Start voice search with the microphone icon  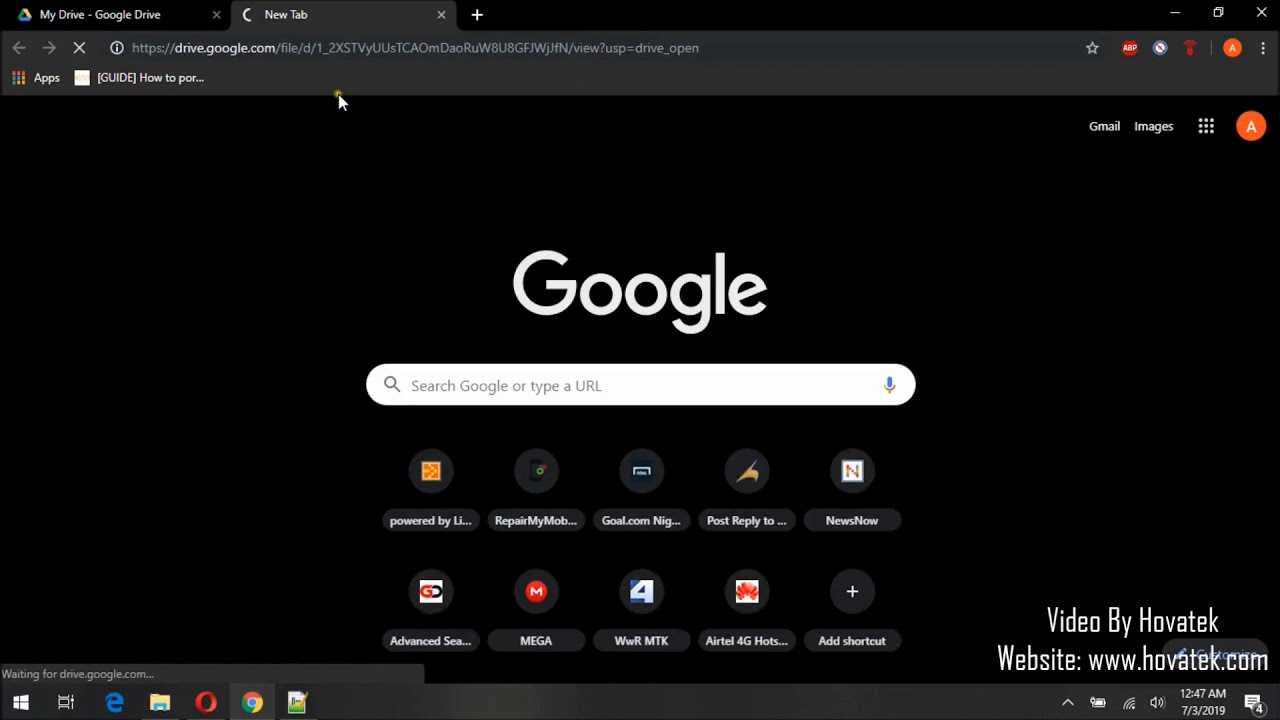[x=889, y=385]
